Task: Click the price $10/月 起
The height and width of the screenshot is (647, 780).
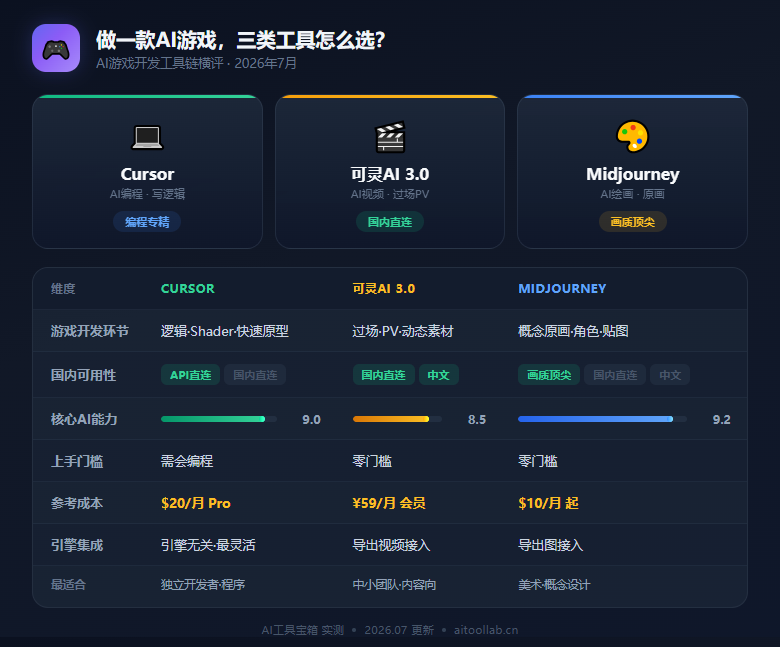Action: (548, 503)
